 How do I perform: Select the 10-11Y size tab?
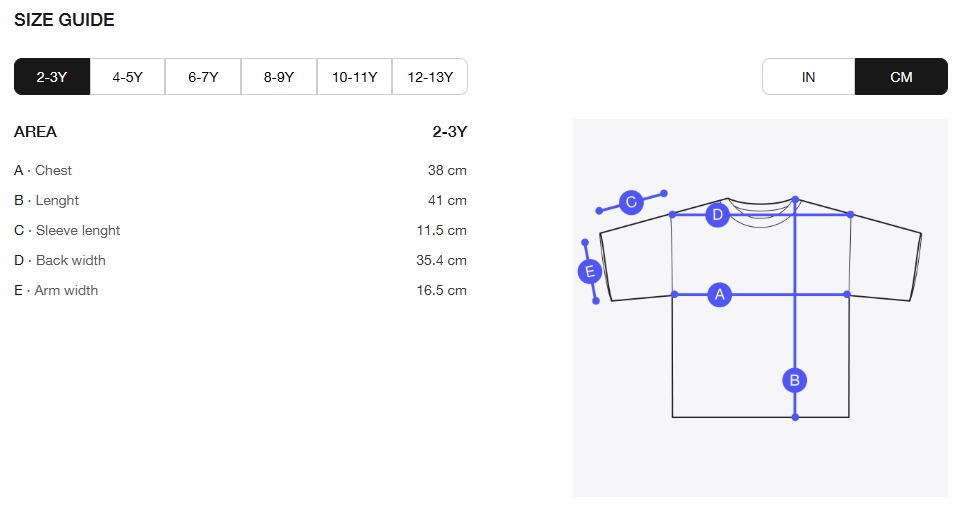click(x=355, y=77)
